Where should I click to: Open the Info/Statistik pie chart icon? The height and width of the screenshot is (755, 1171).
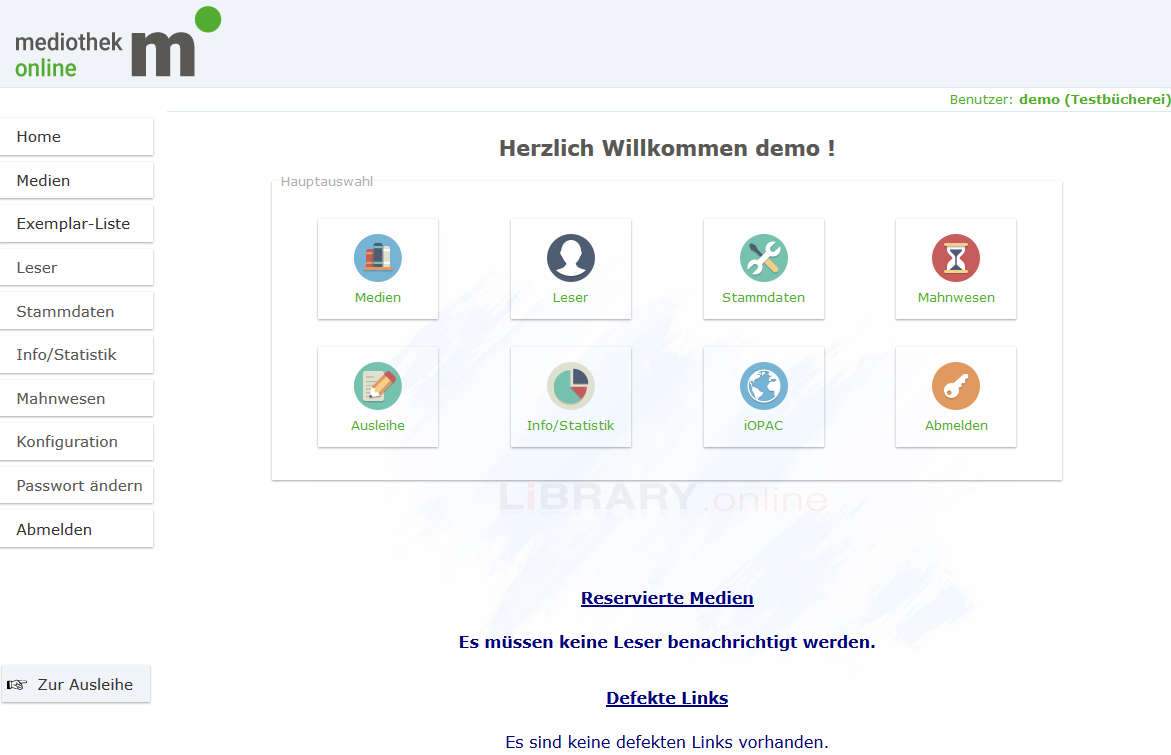click(570, 386)
